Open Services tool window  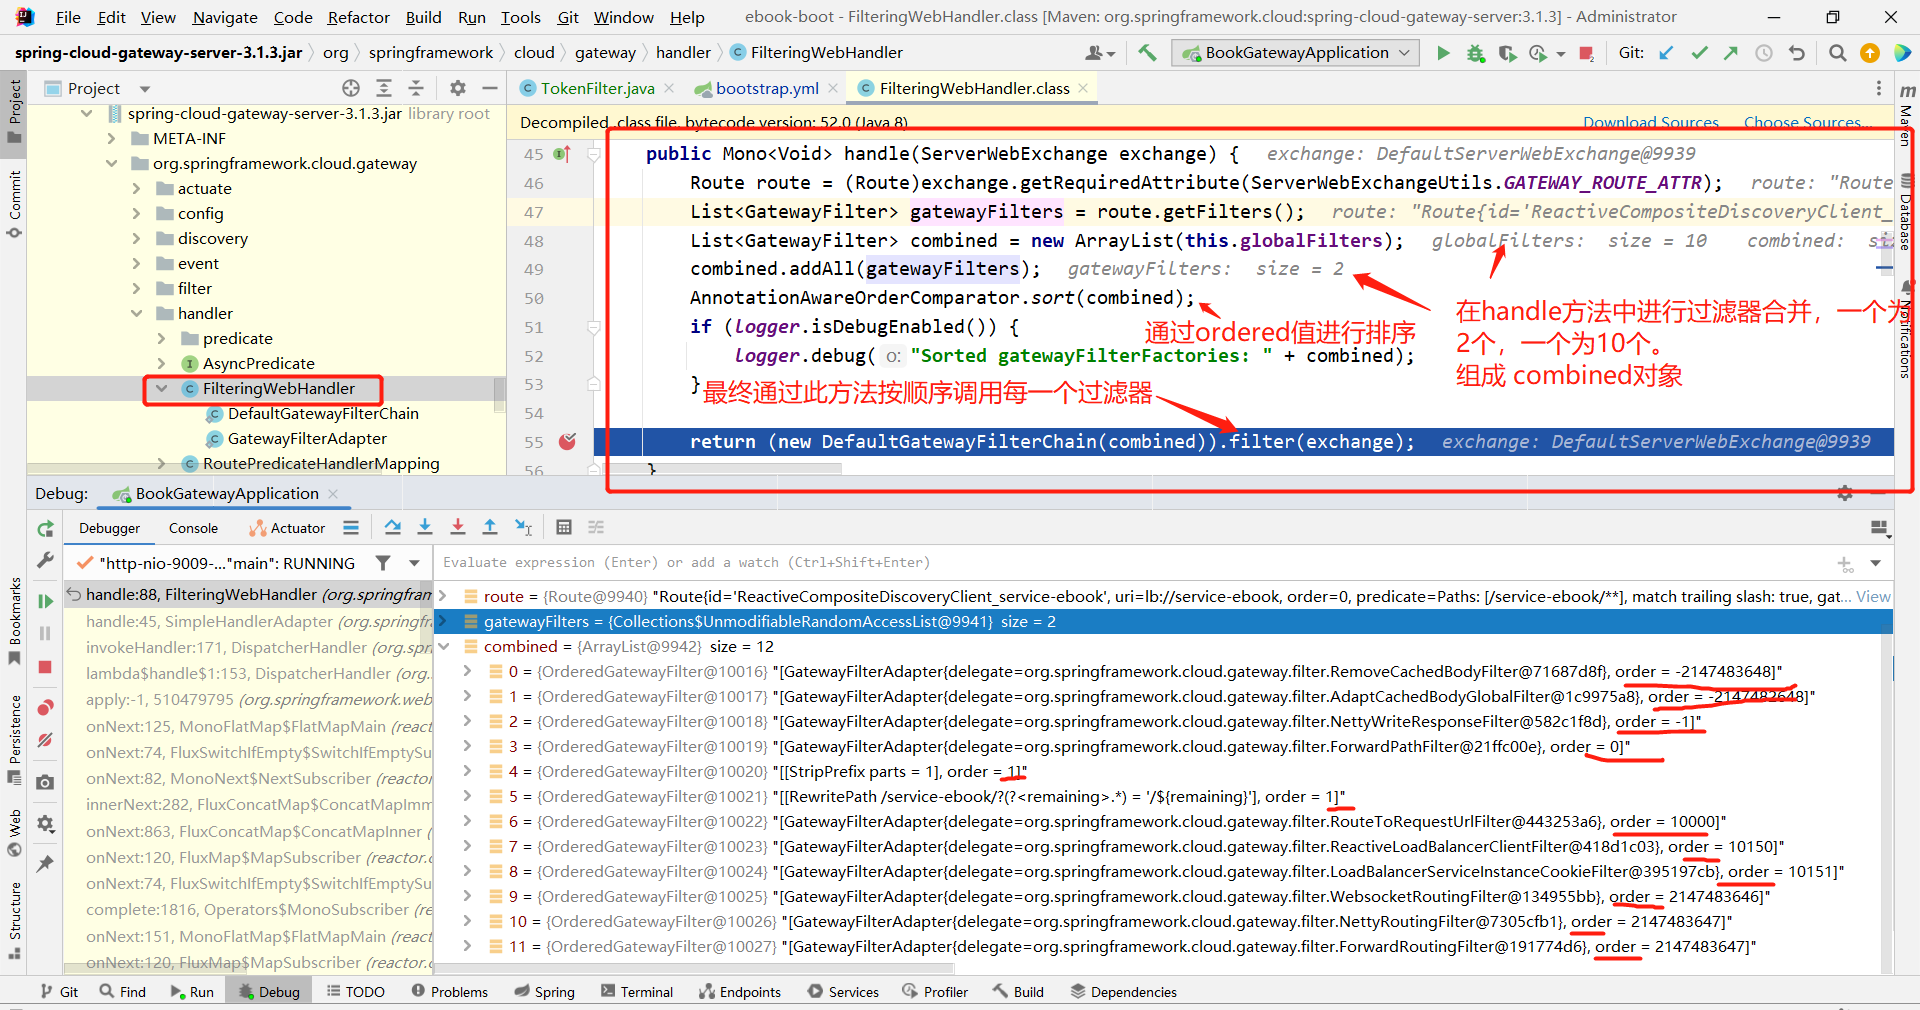843,992
